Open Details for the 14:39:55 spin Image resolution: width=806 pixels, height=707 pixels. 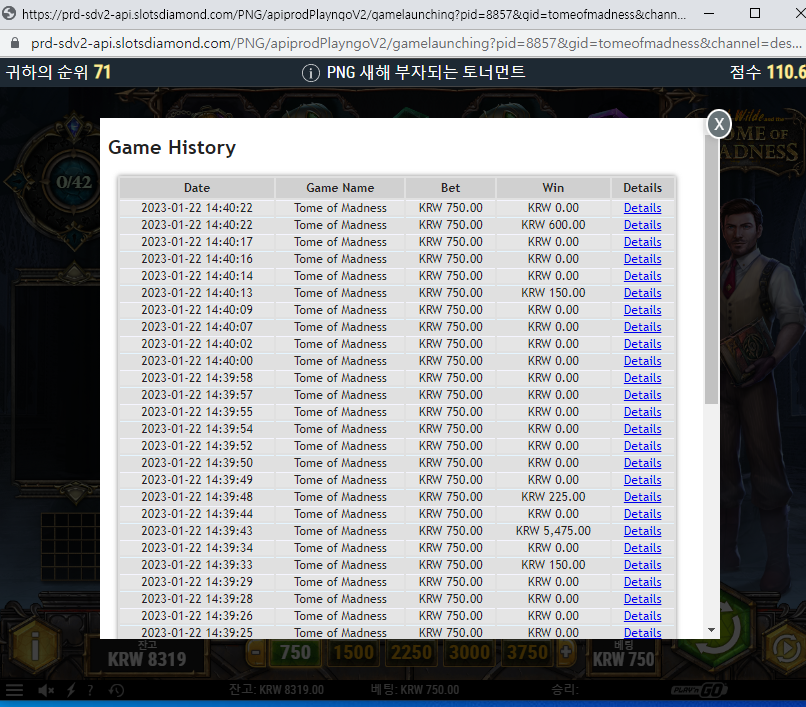point(642,411)
